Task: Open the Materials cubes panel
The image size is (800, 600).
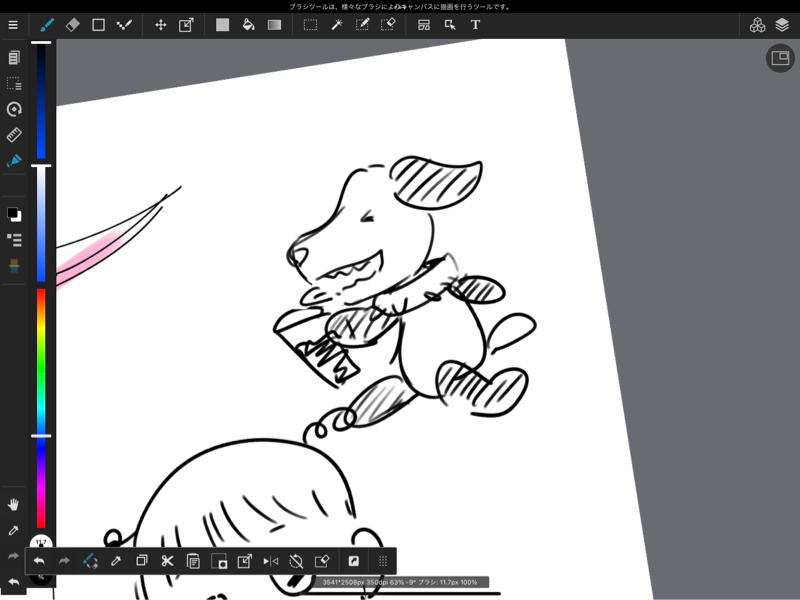Action: pyautogui.click(x=757, y=24)
